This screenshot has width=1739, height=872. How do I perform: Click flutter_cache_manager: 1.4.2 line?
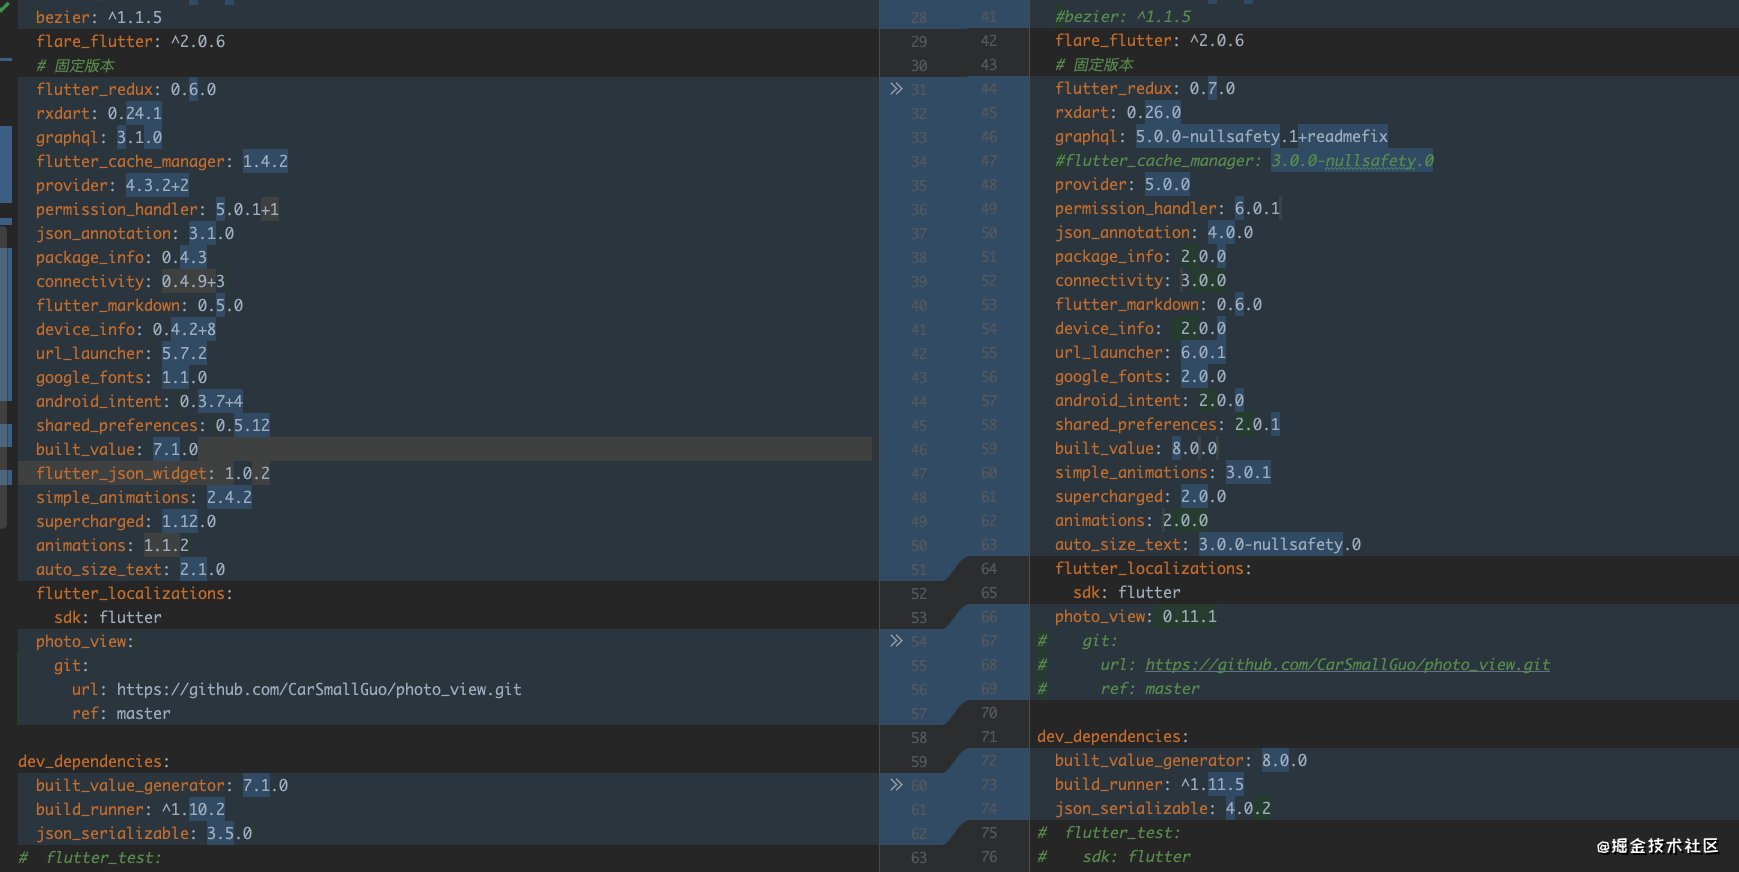tap(162, 161)
